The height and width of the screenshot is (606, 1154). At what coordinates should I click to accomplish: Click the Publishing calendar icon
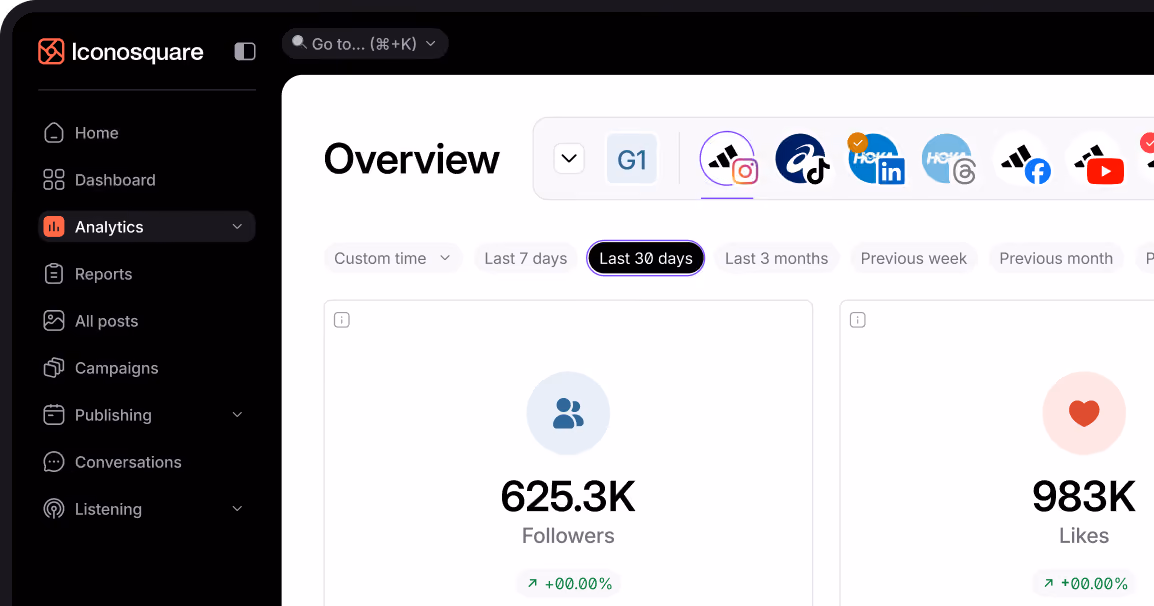(54, 415)
